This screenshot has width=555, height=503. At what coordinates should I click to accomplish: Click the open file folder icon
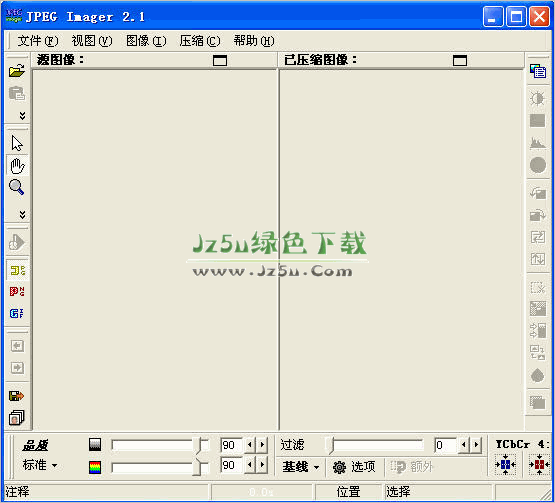pyautogui.click(x=17, y=71)
